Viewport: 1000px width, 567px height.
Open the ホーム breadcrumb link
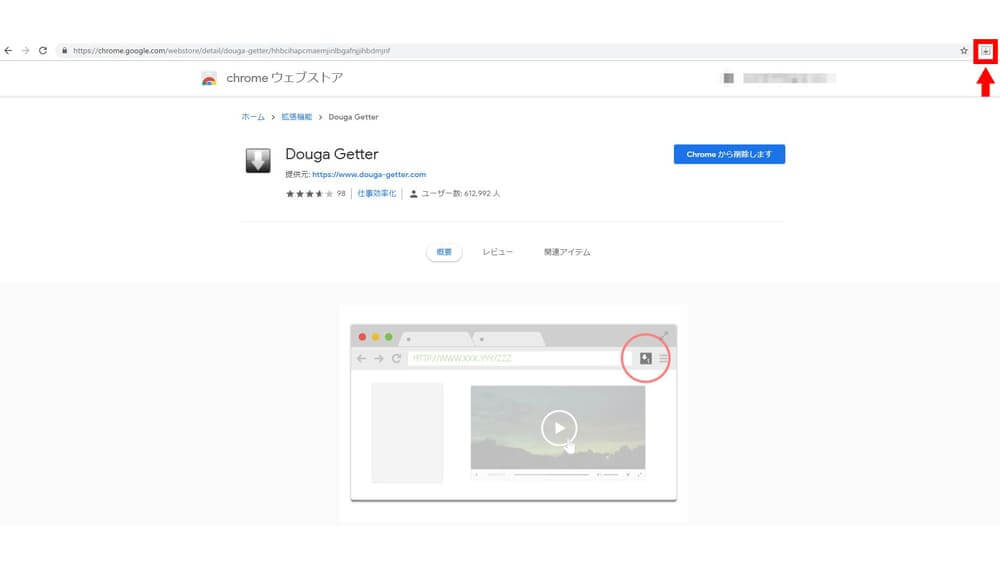click(x=253, y=117)
